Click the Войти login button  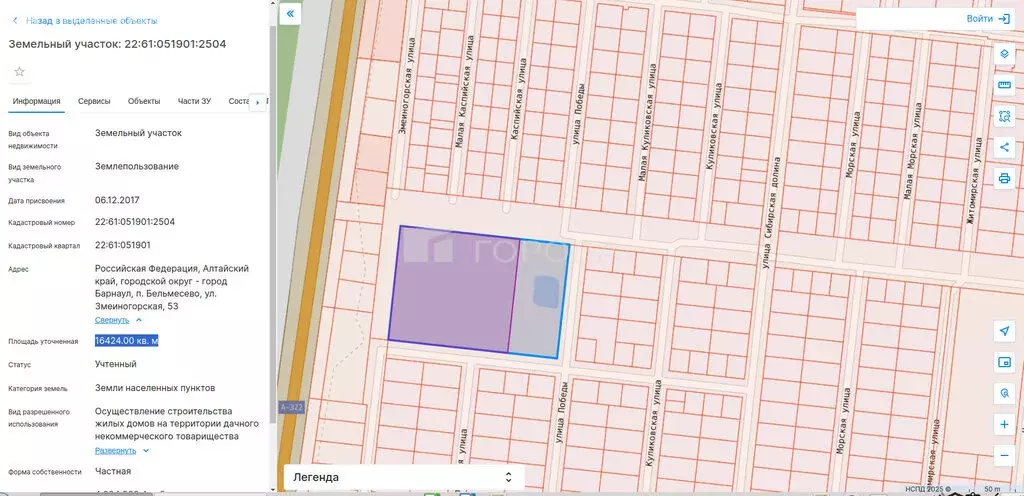point(988,19)
